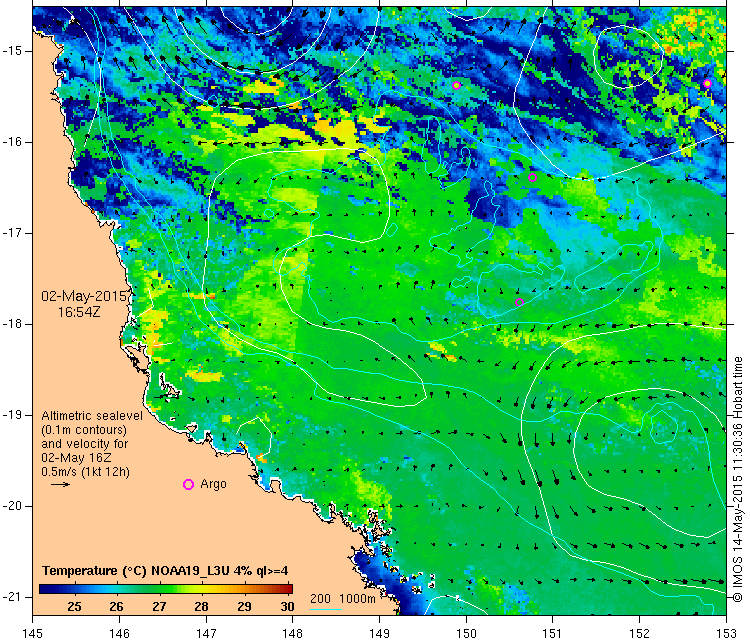Click the 'Argo' legend label
Screen dimensions: 750x640
[213, 484]
